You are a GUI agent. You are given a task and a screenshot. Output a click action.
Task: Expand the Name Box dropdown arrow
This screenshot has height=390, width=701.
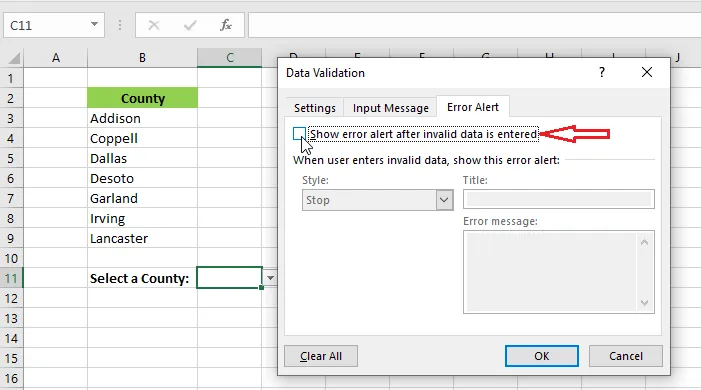(94, 24)
